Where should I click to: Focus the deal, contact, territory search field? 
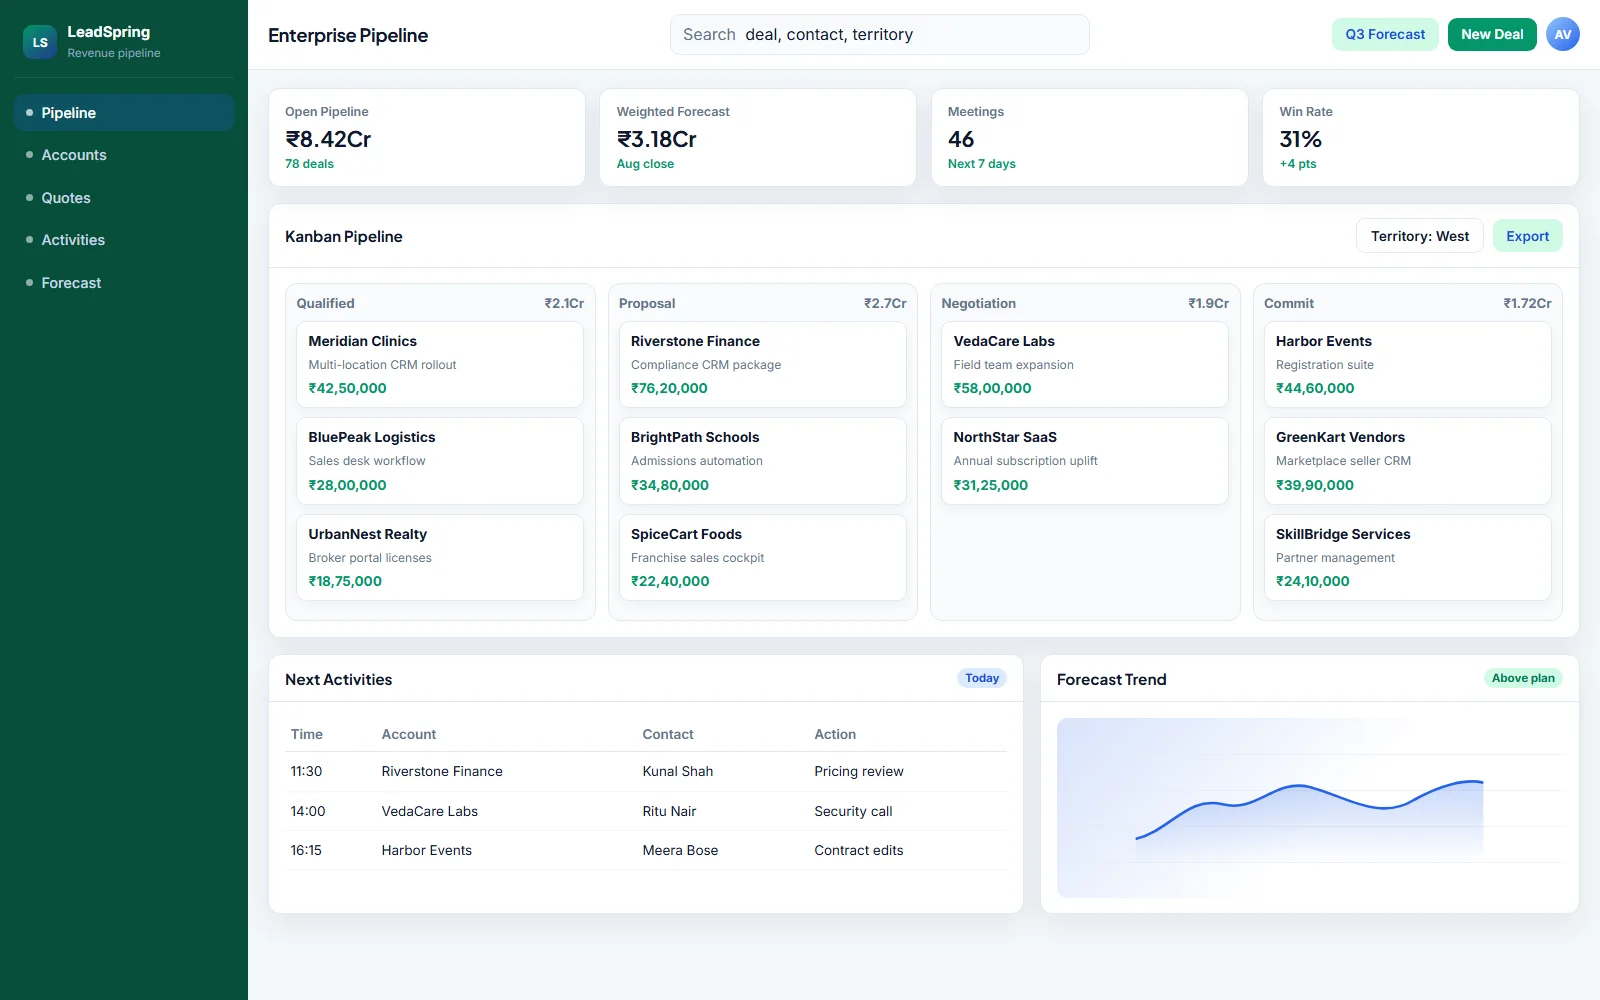click(880, 34)
